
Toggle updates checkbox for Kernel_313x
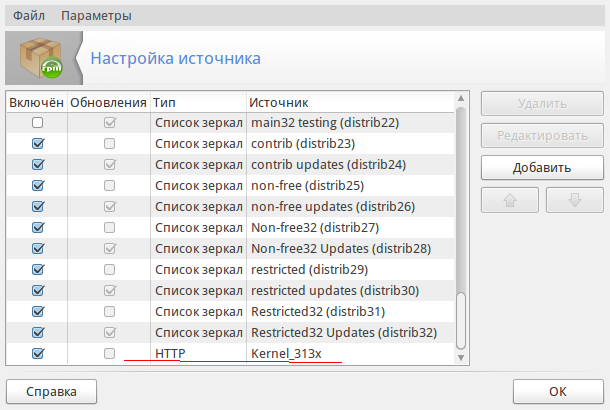[109, 353]
